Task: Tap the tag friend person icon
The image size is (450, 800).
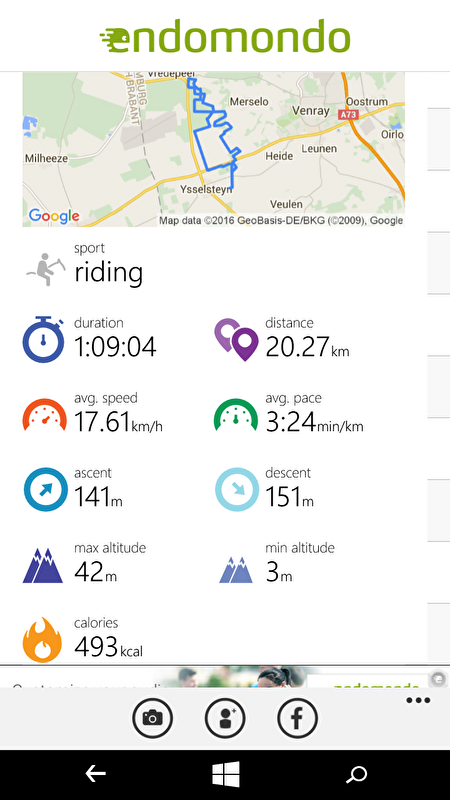Action: point(225,718)
